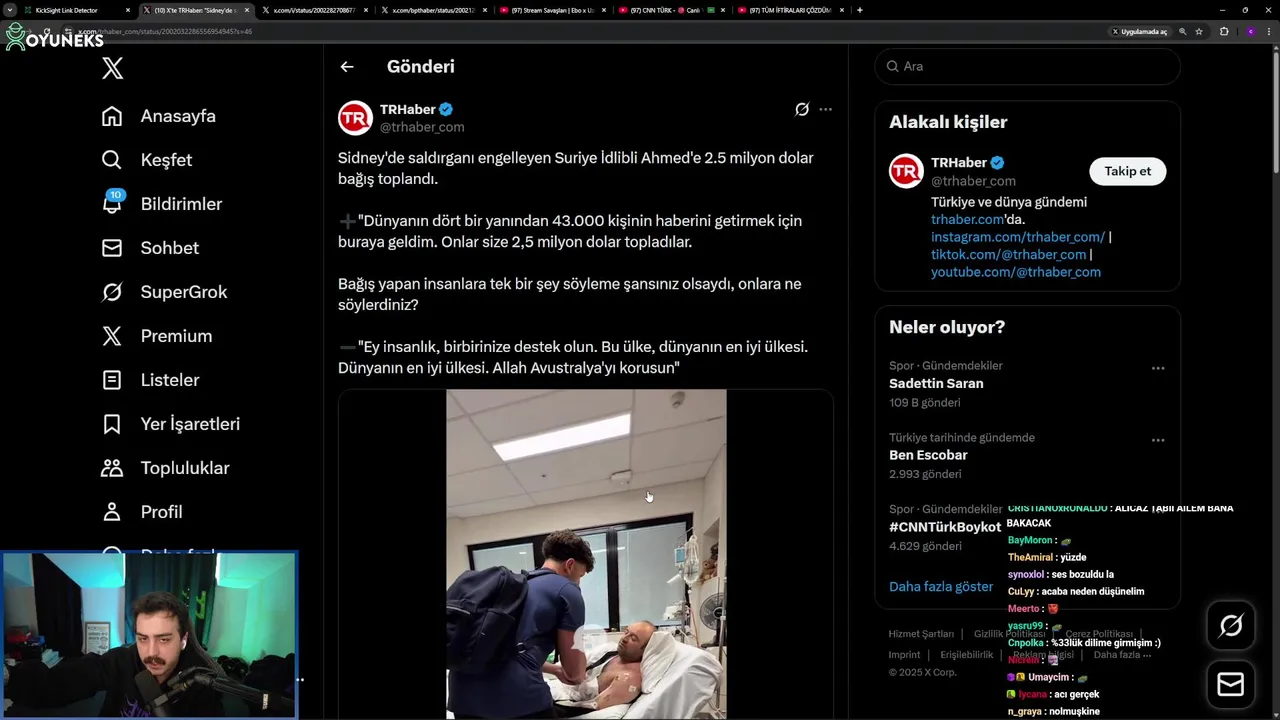
Task: Click TRHaber name in Alakalı kişiler
Action: [x=959, y=162]
